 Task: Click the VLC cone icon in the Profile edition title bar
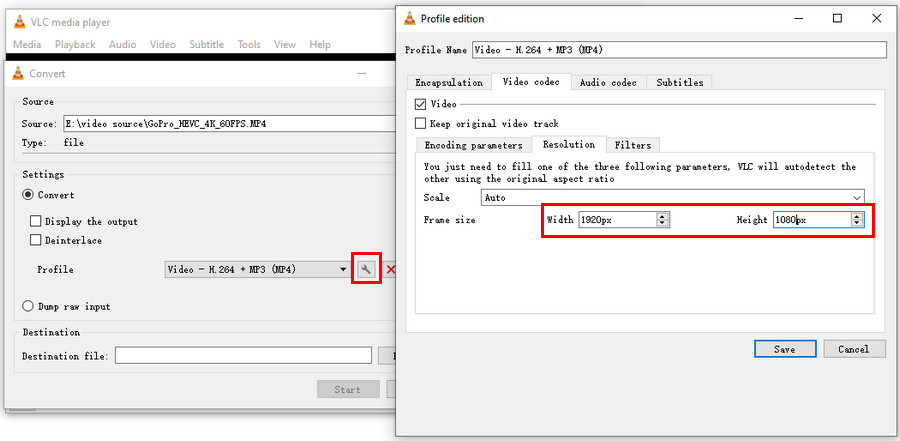point(410,18)
